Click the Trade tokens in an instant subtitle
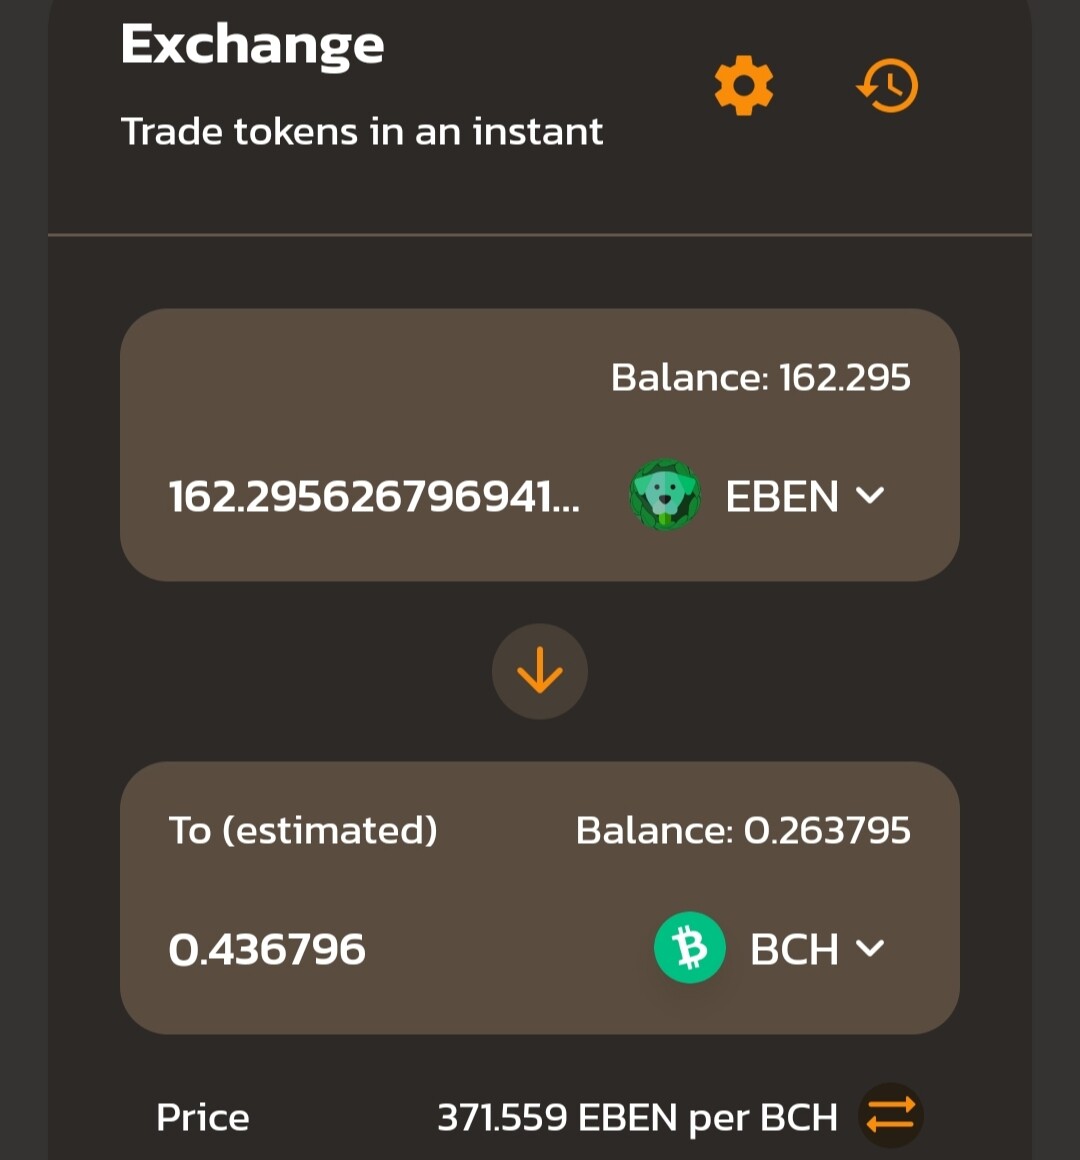The width and height of the screenshot is (1080, 1160). (362, 132)
